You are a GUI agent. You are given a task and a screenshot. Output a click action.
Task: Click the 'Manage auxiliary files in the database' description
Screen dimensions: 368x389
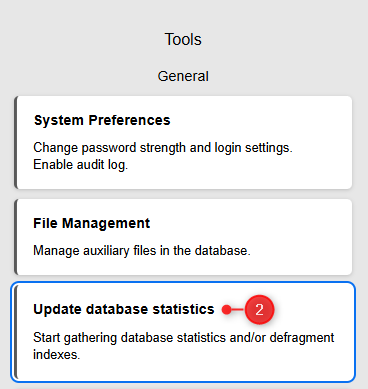pyautogui.click(x=142, y=251)
